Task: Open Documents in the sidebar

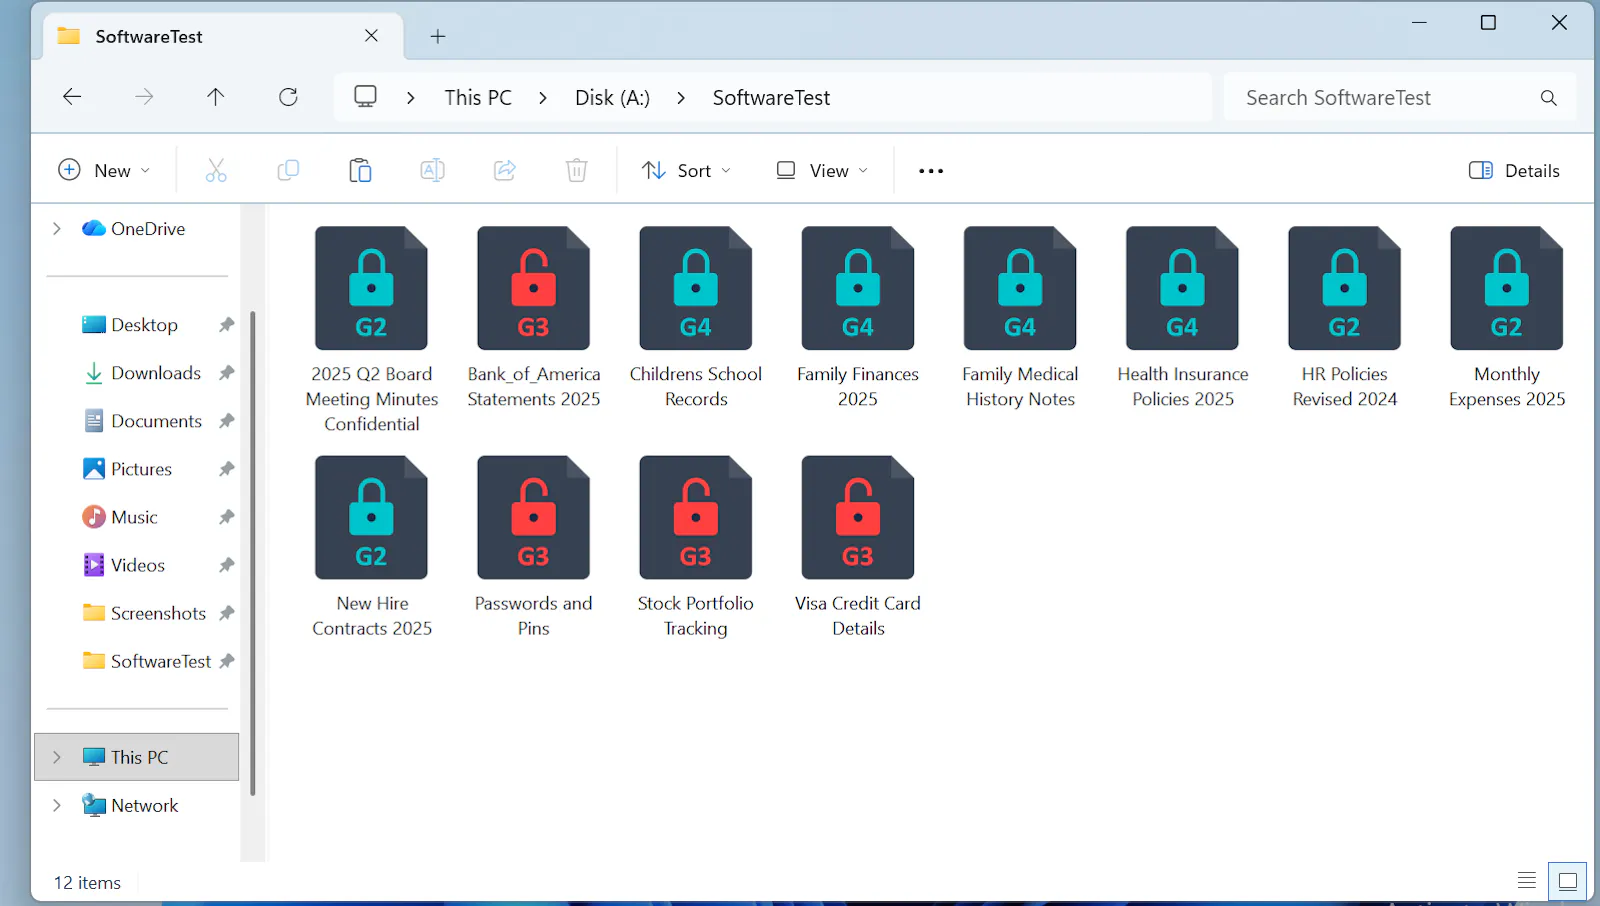Action: click(156, 421)
